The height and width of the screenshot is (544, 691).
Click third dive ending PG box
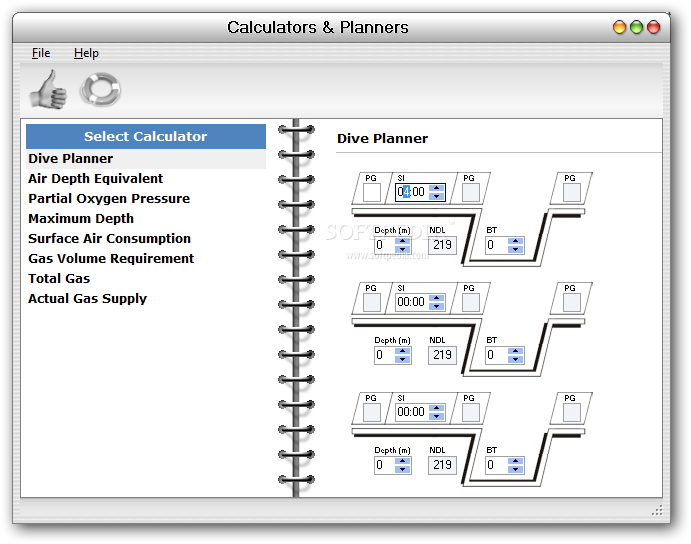[x=572, y=413]
